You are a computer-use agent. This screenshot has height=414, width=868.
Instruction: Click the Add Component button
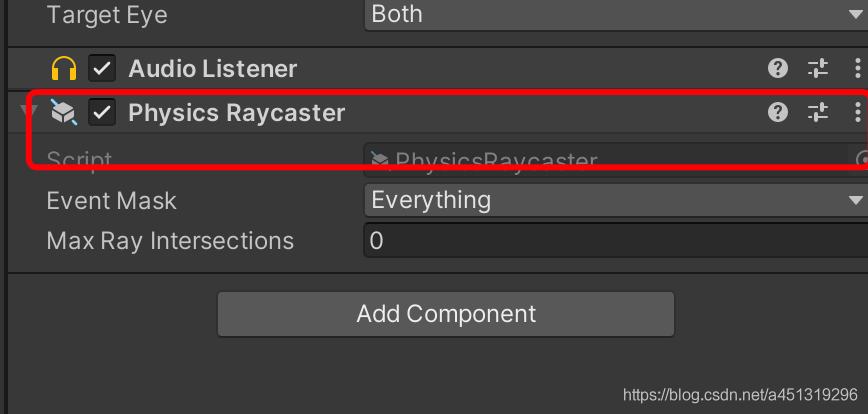(446, 314)
